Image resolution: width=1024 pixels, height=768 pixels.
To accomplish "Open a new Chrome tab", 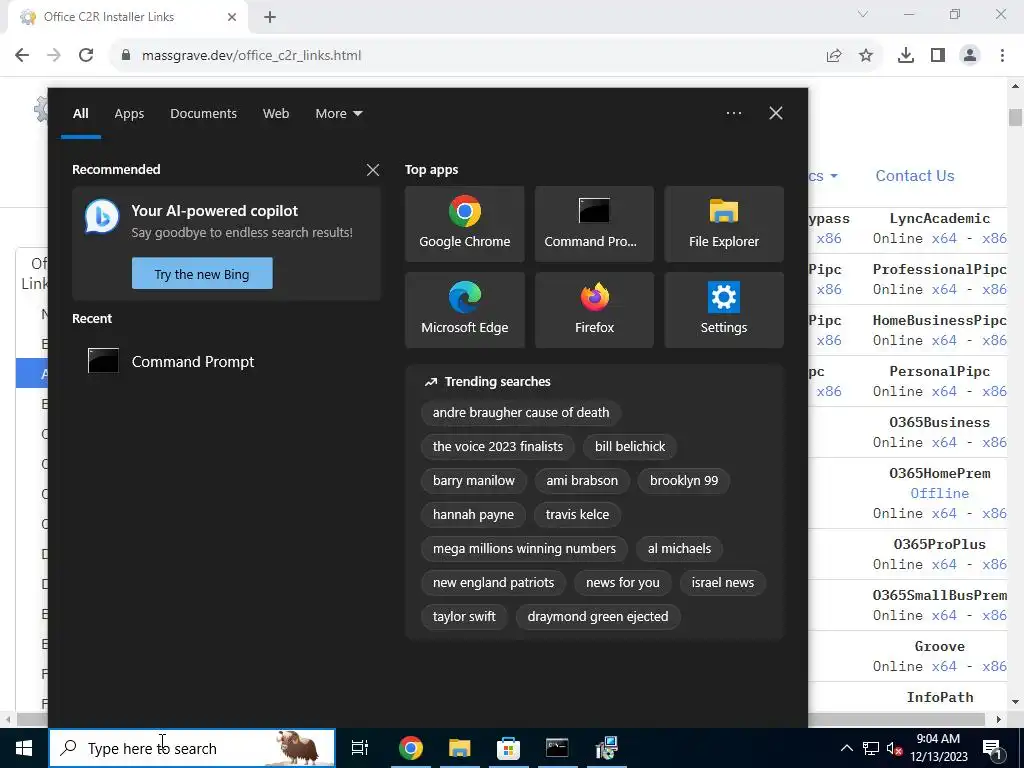I will click(270, 18).
